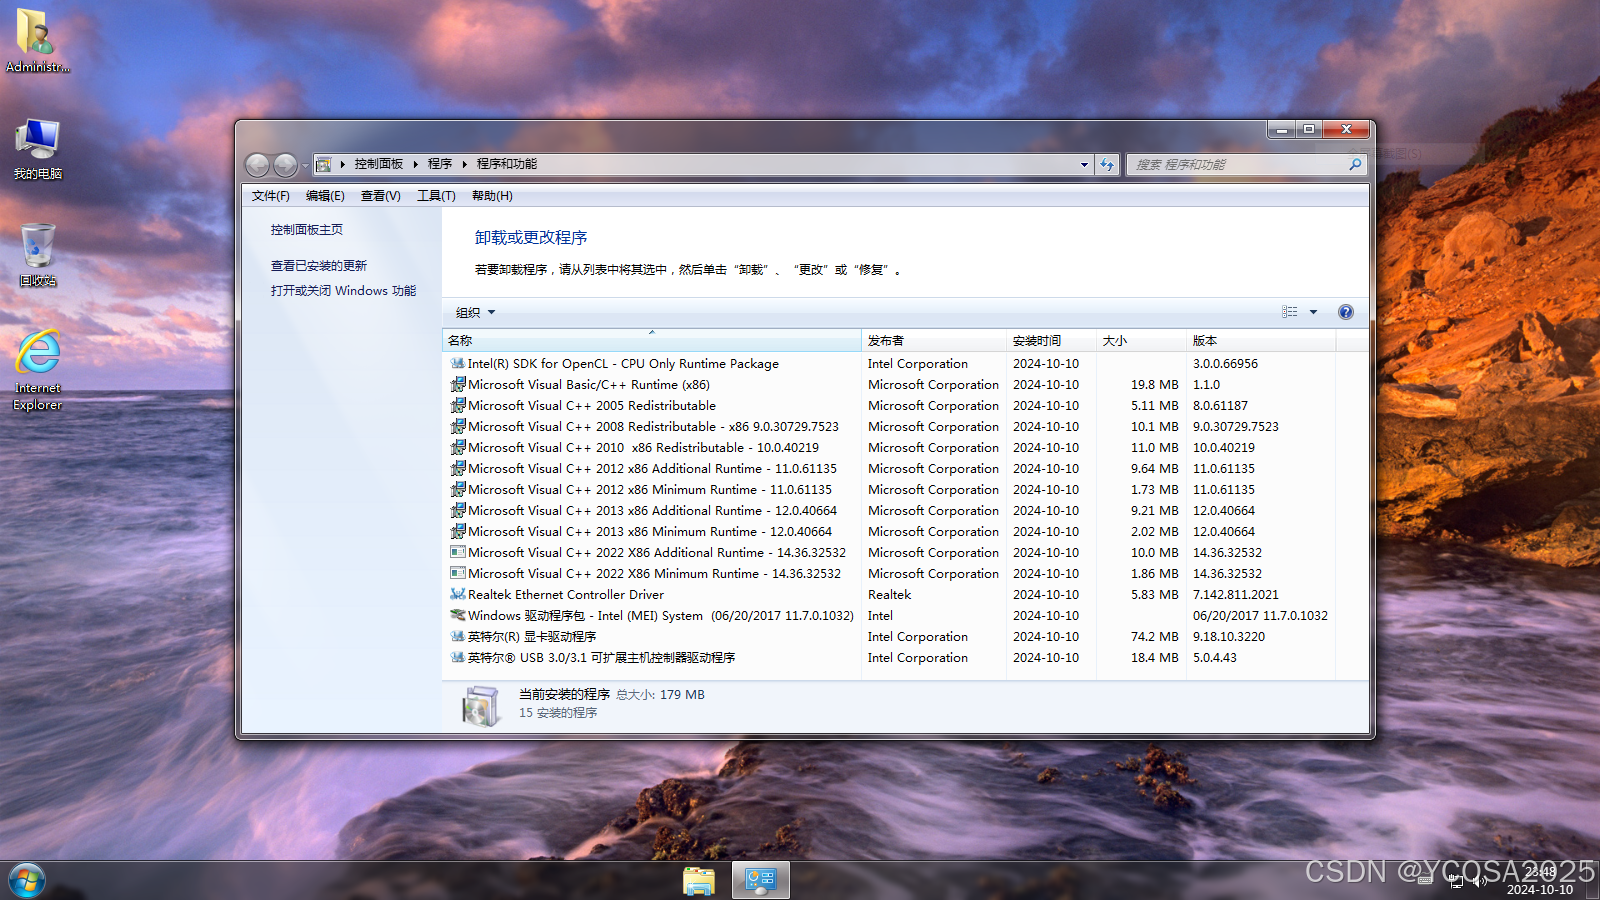Click the Visual C++ 2022 X86 Additional Runtime icon
Screen dimensions: 1600x900
[457, 553]
